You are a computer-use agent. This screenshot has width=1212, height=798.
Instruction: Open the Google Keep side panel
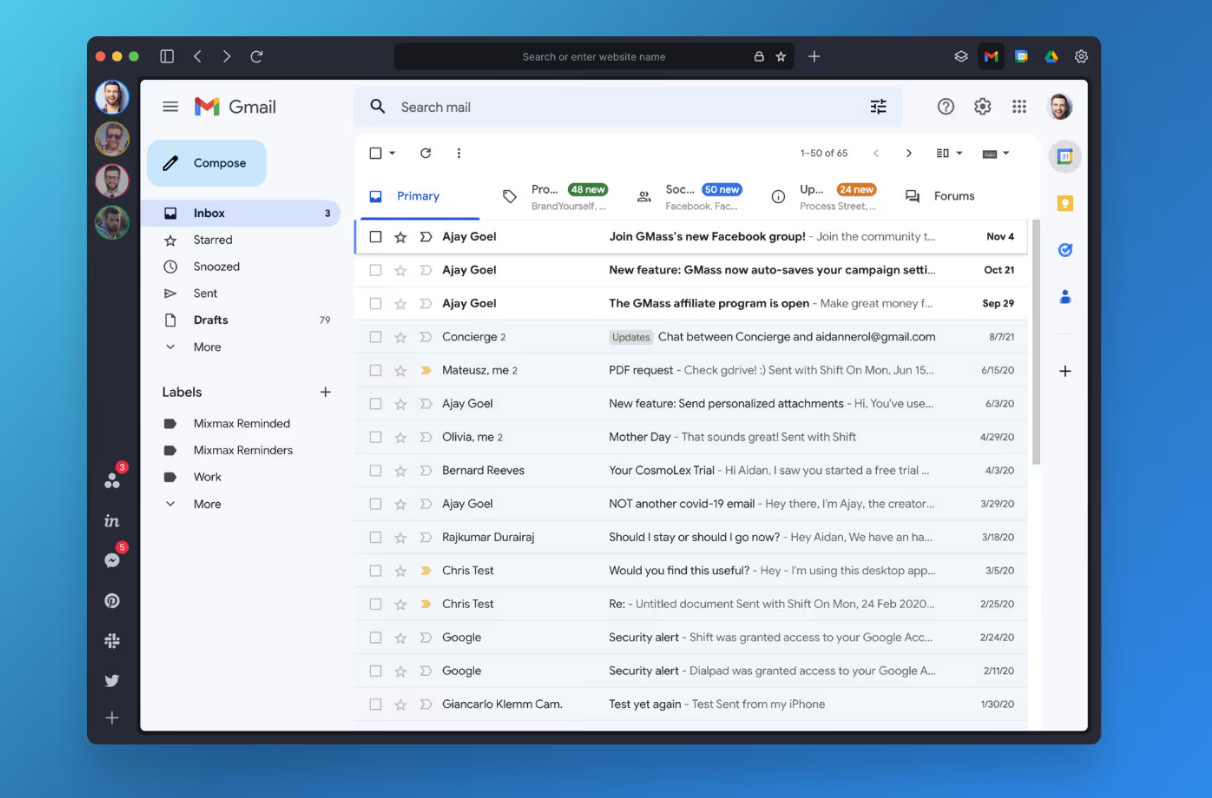[1065, 202]
